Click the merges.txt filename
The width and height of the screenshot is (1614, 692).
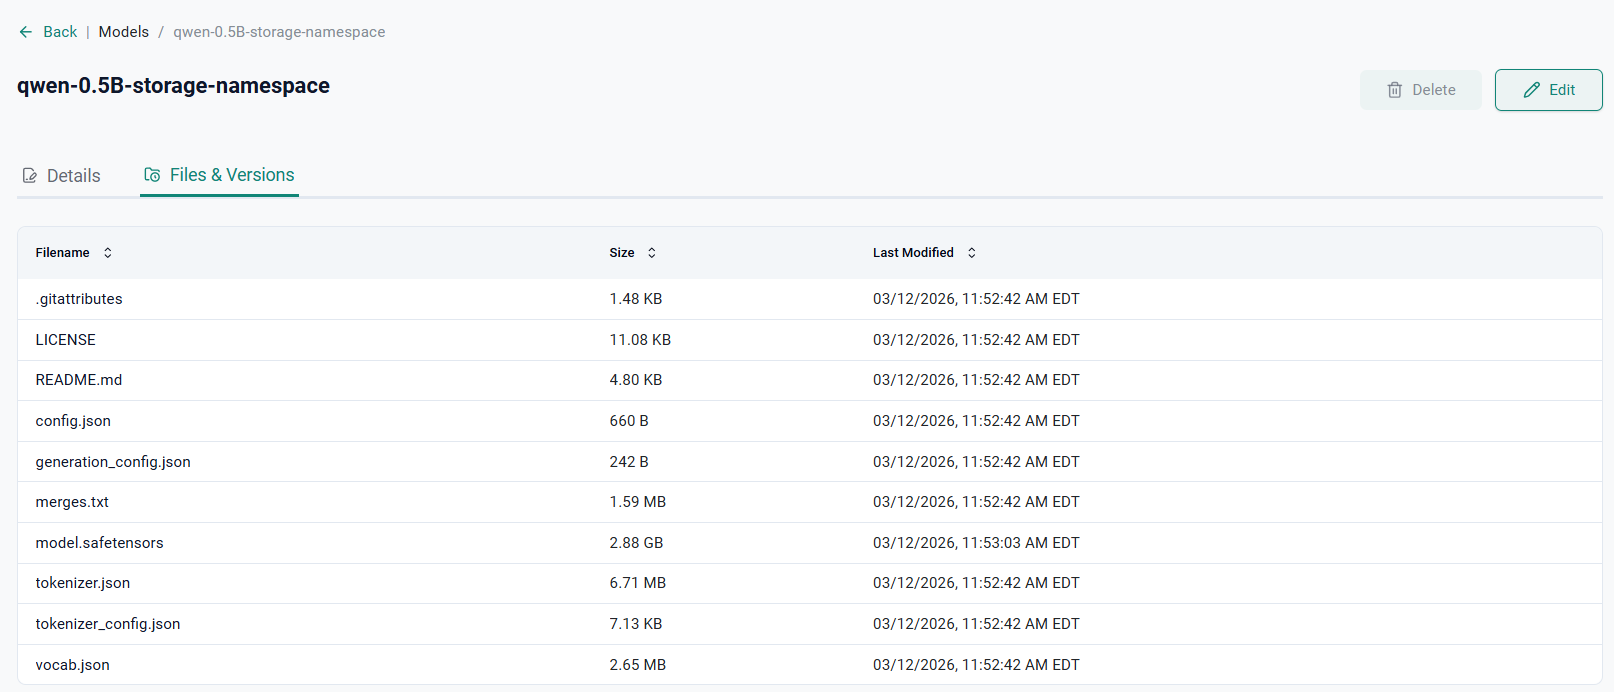72,502
